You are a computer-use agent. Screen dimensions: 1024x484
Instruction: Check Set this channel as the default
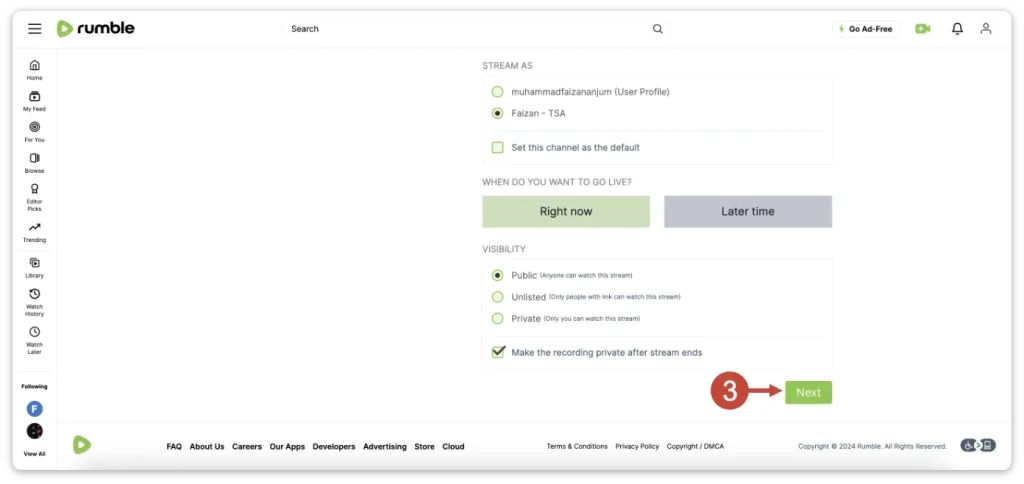tap(498, 147)
